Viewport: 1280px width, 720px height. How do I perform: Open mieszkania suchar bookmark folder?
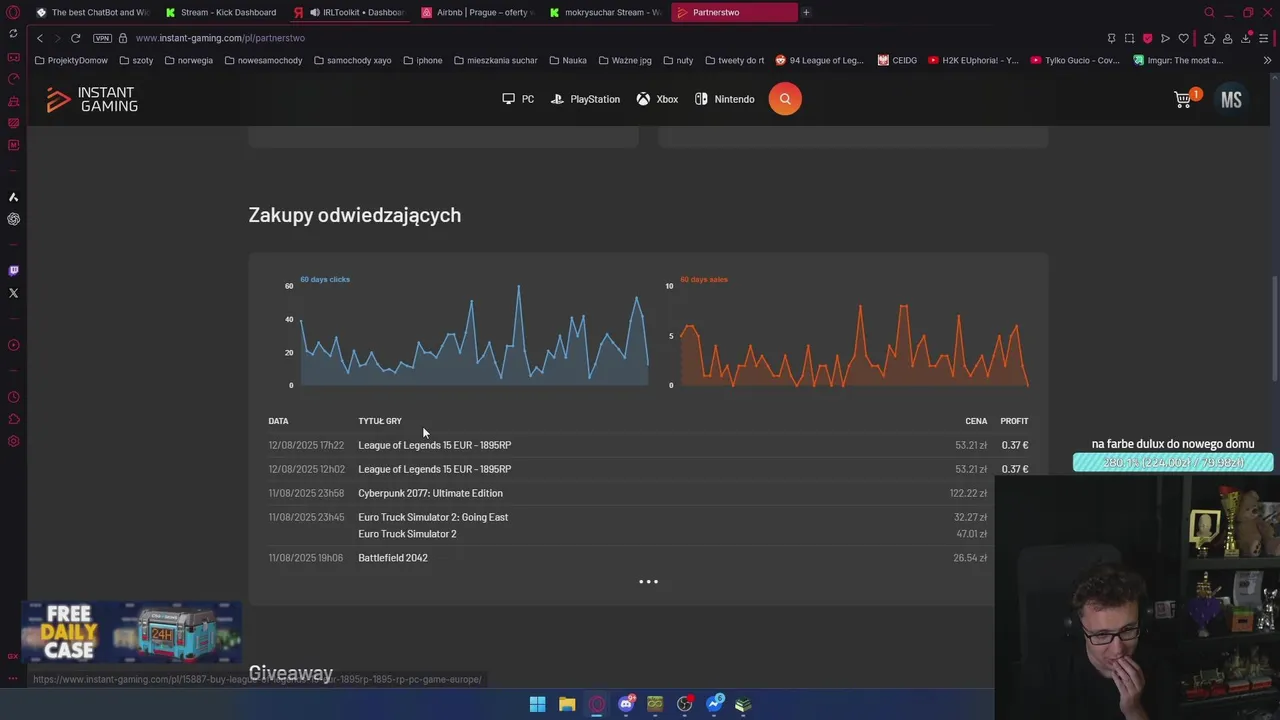[495, 60]
